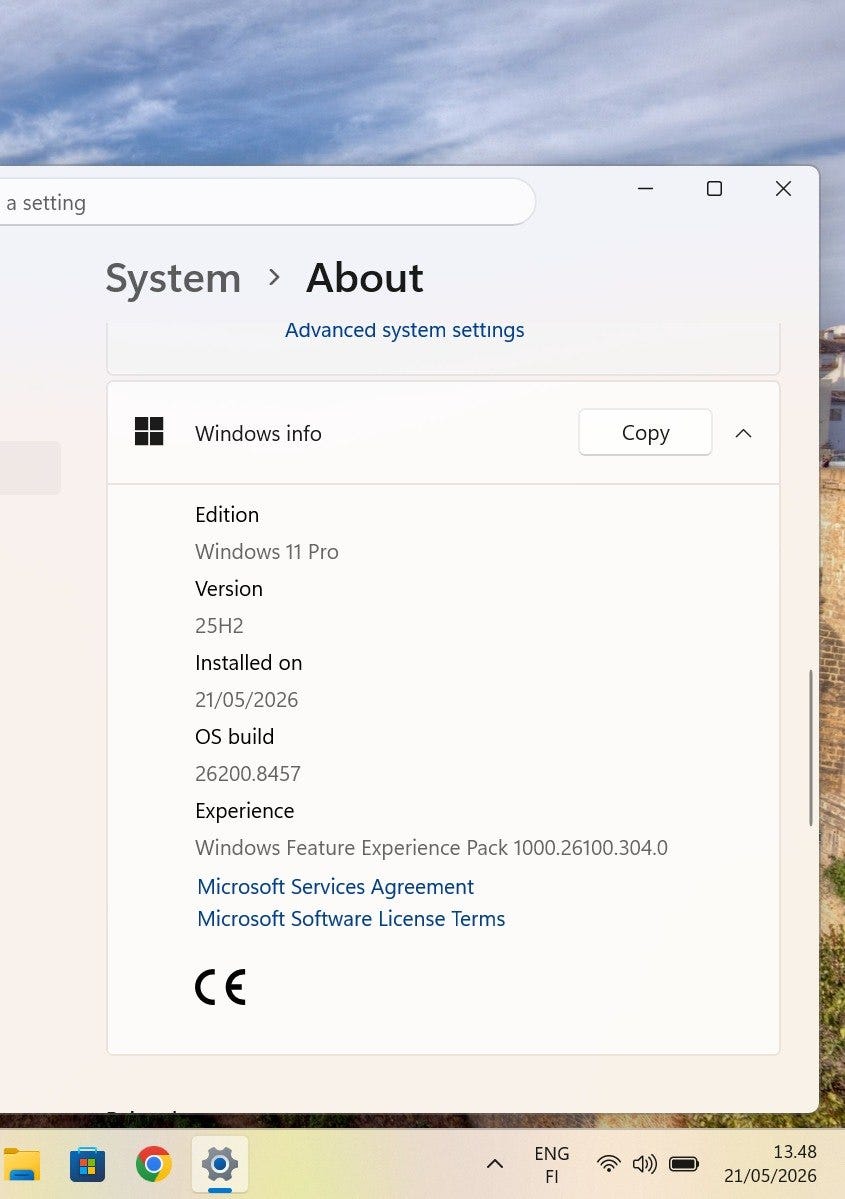Viewport: 845px width, 1199px height.
Task: Copy the Windows info details
Action: point(645,433)
